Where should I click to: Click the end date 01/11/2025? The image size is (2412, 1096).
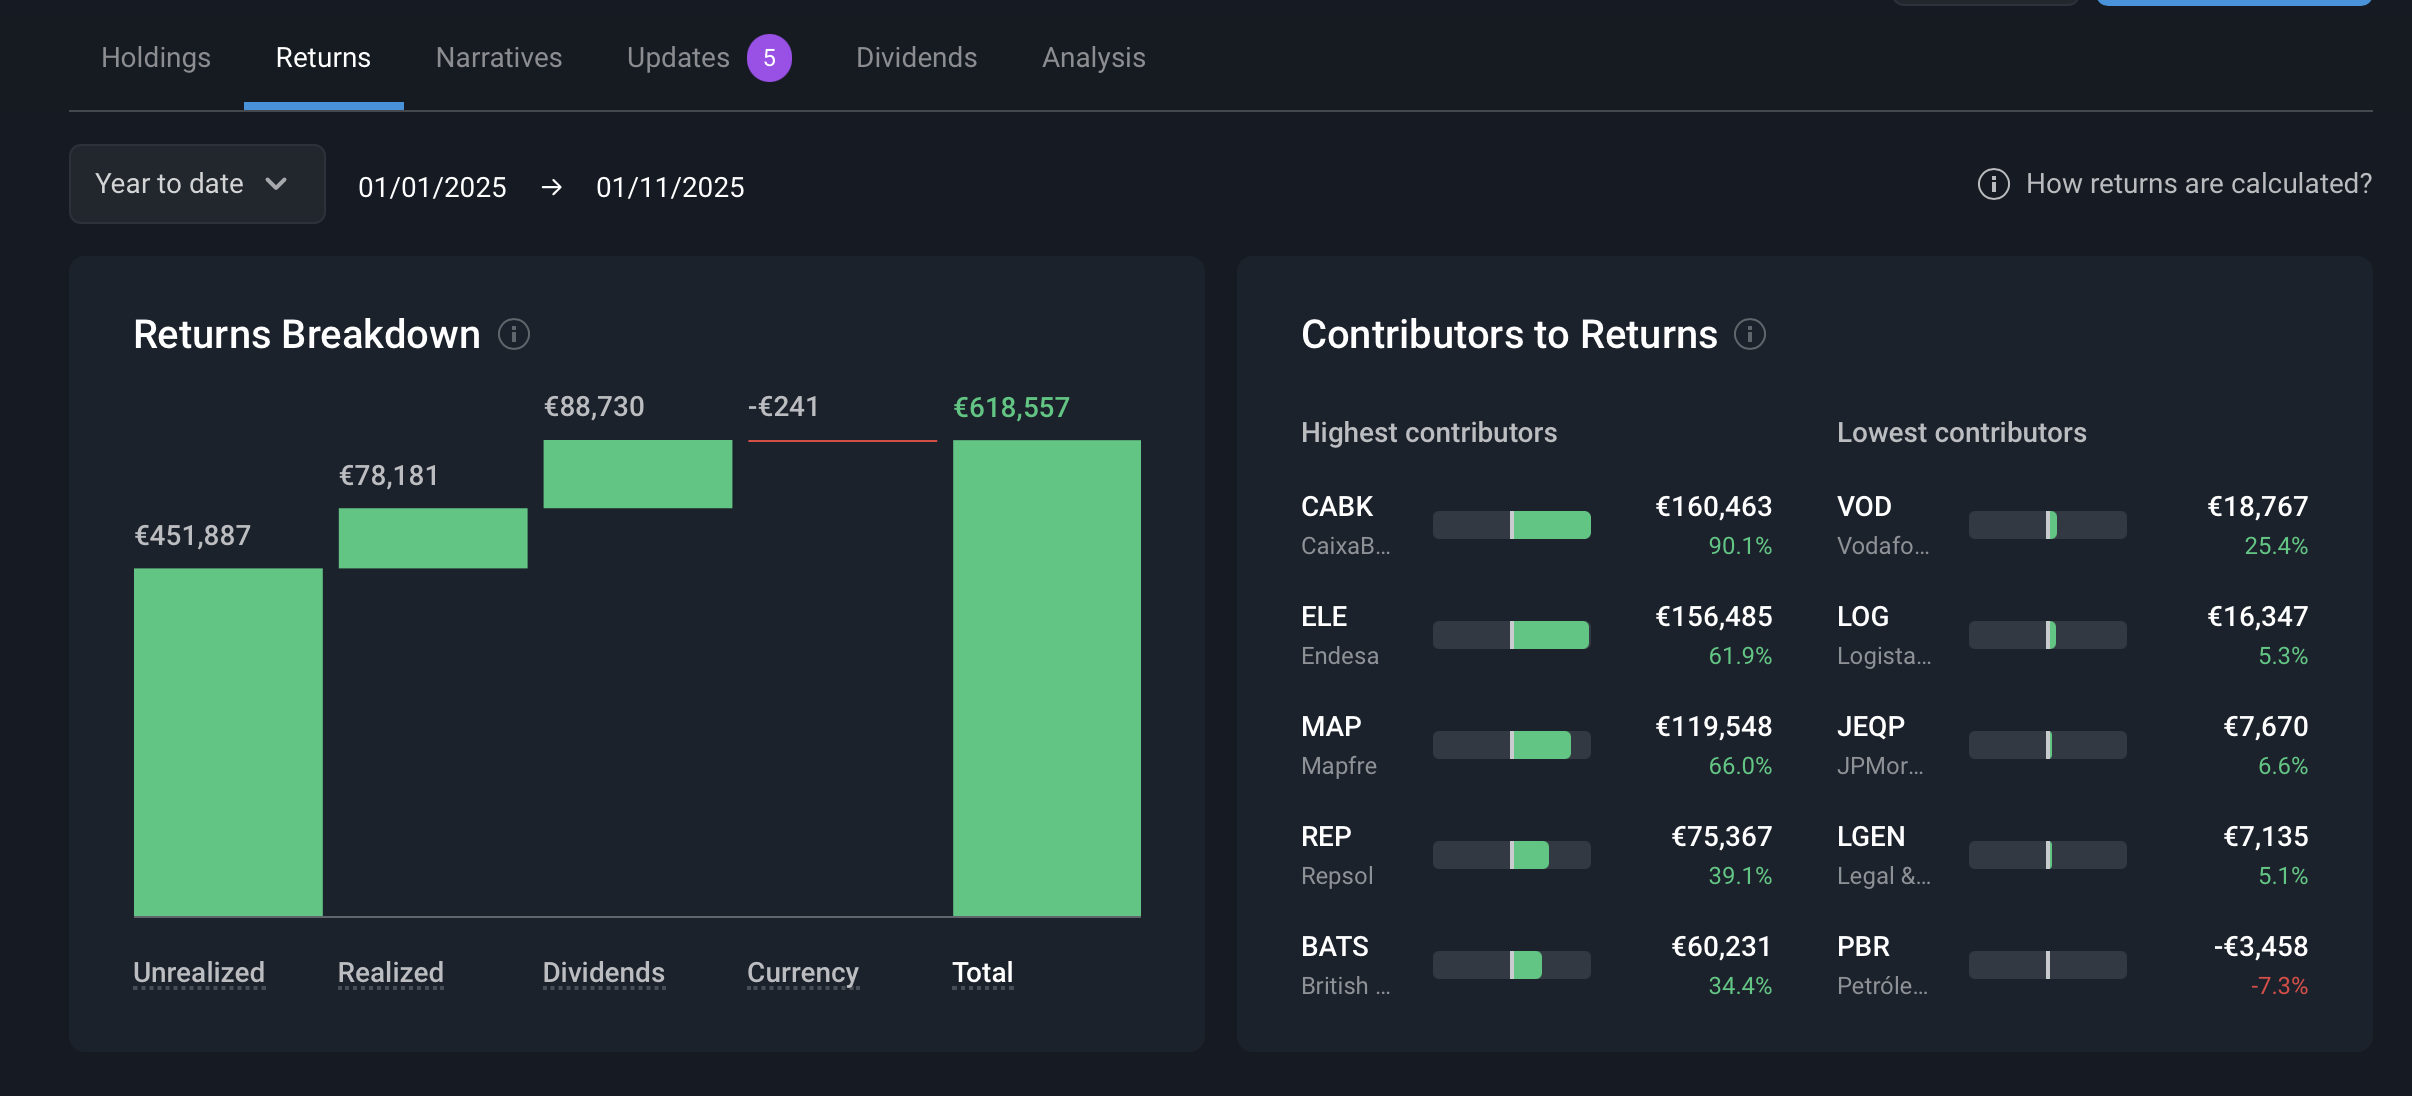coord(670,187)
